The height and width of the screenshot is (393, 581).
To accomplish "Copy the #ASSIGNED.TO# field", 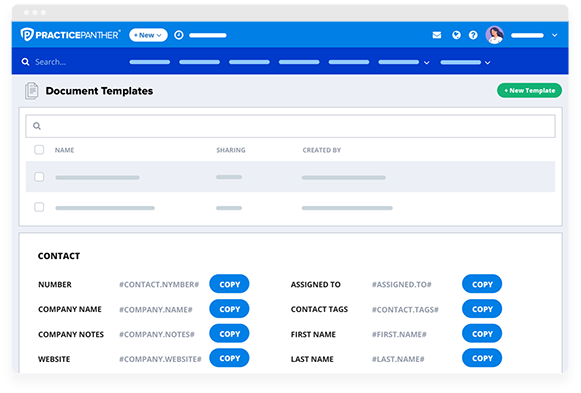I will coord(482,284).
